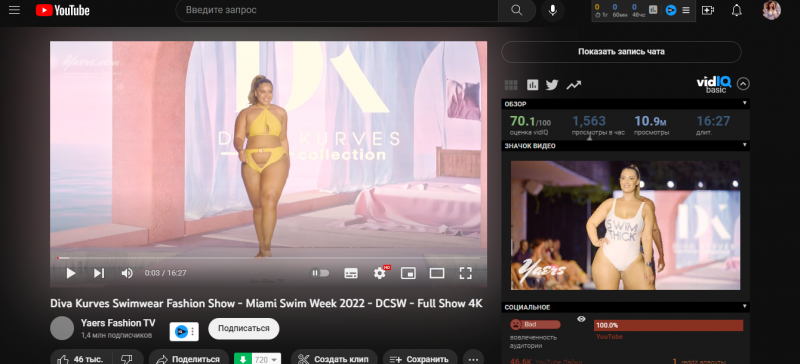This screenshot has height=364, width=800.
Task: Open the Create video camera icon
Action: (708, 10)
